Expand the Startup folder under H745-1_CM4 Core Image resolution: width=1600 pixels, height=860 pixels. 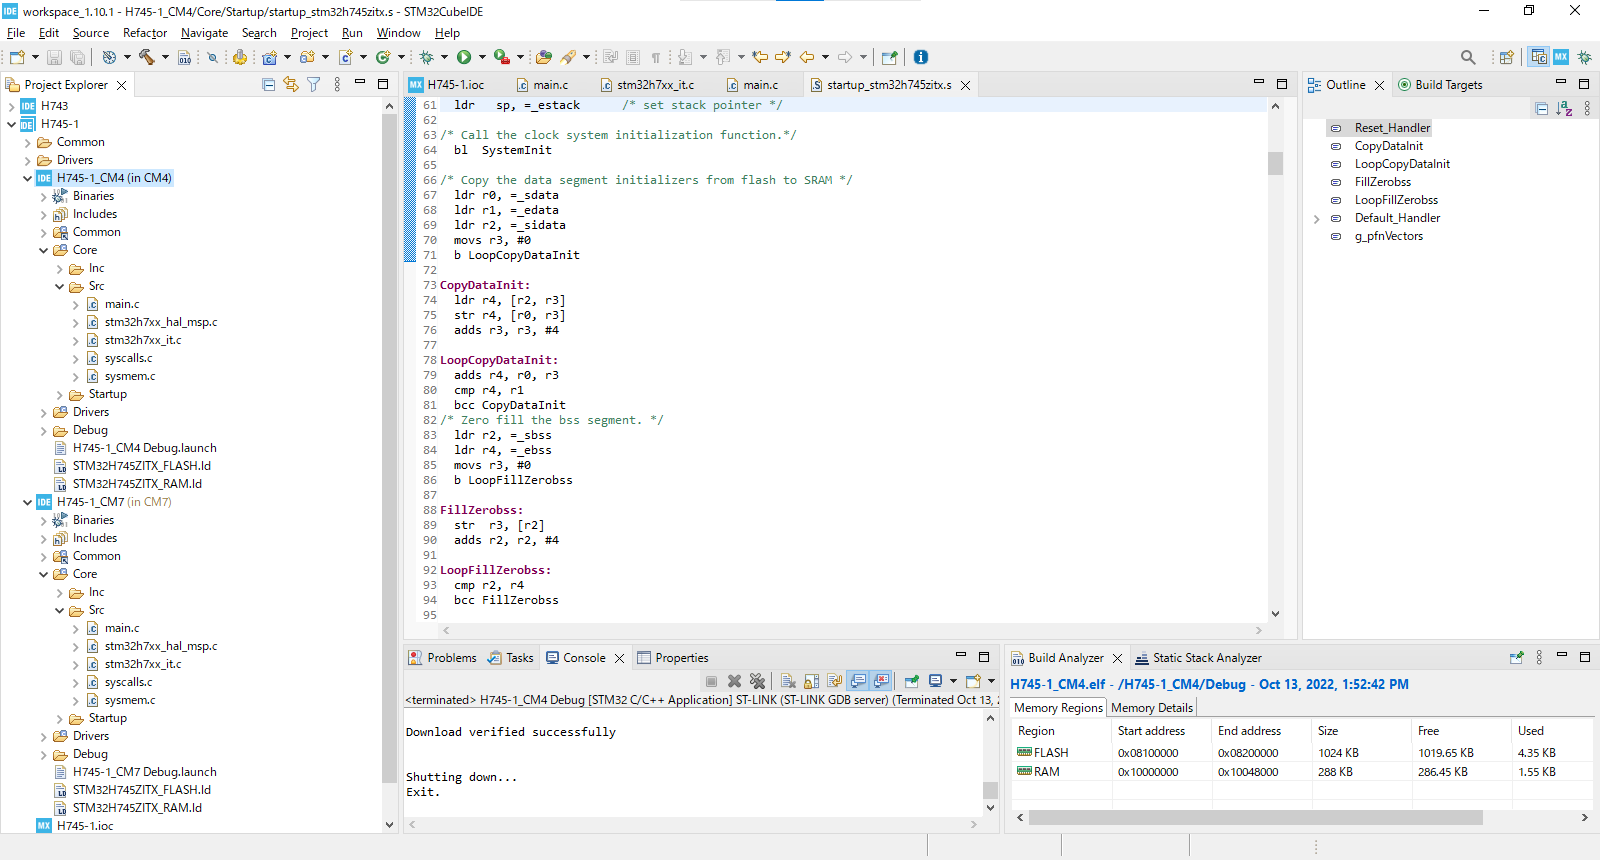point(60,395)
